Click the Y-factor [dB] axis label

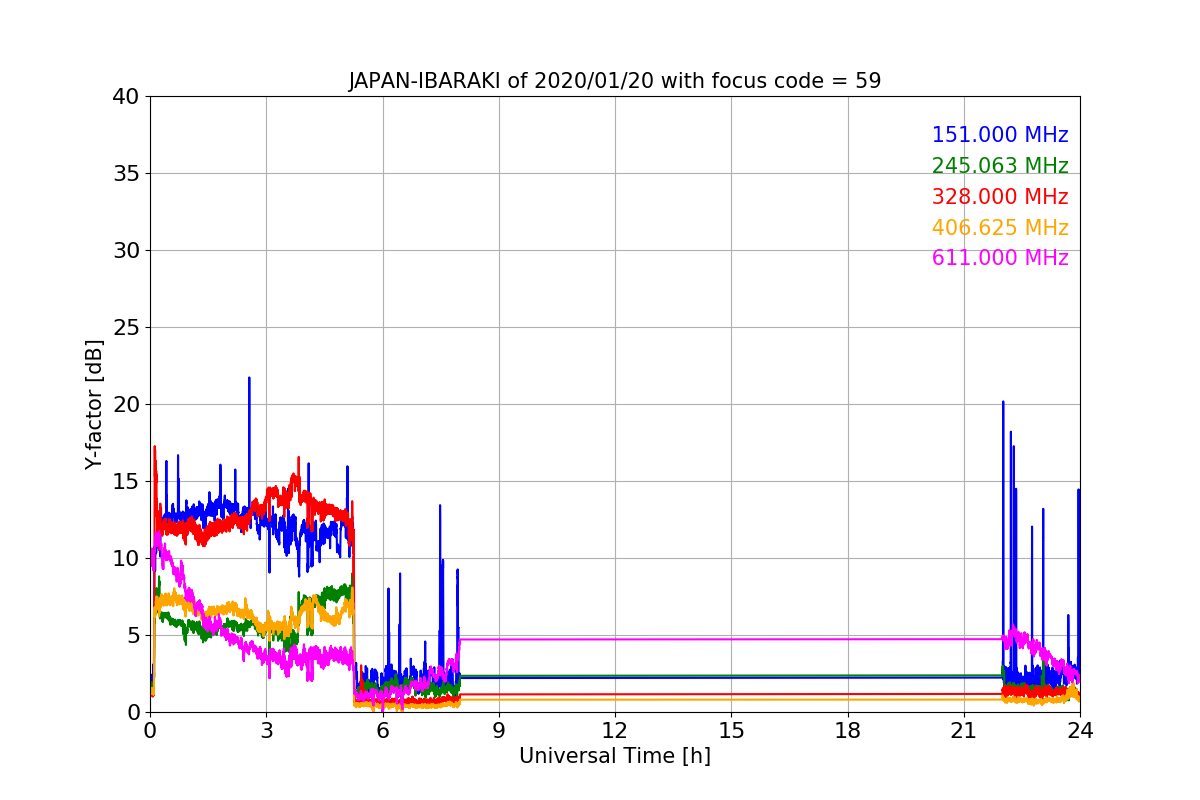pyautogui.click(x=94, y=404)
